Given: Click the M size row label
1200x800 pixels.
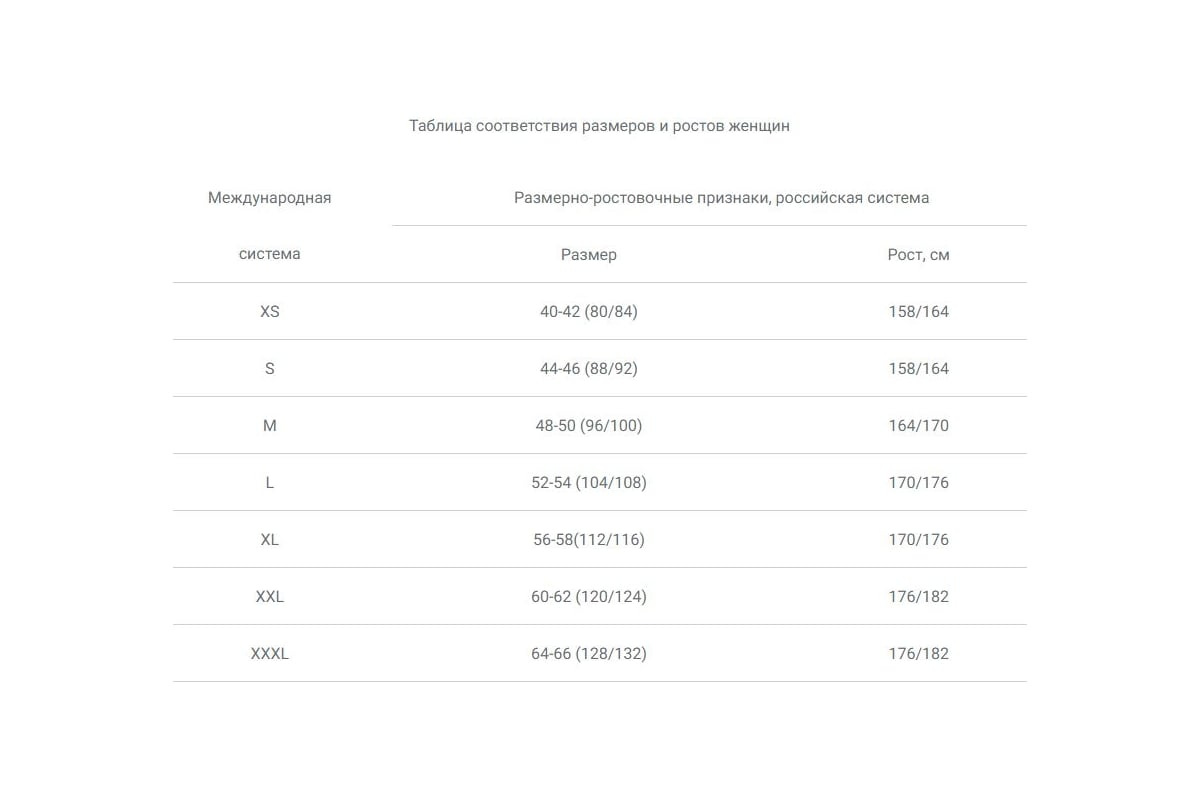Looking at the screenshot, I should [x=269, y=426].
